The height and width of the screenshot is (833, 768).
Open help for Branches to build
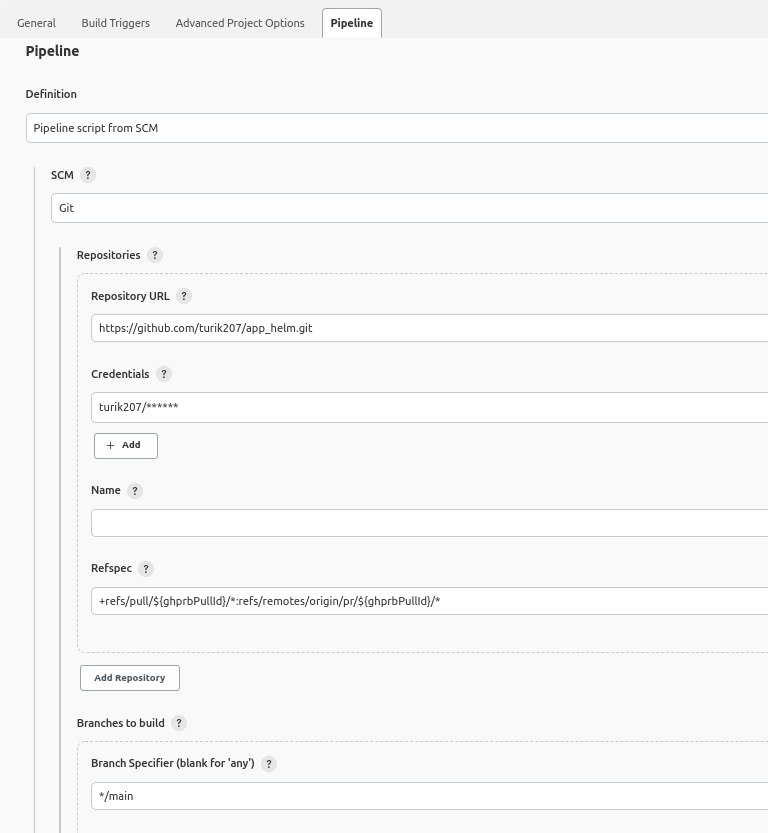[179, 722]
